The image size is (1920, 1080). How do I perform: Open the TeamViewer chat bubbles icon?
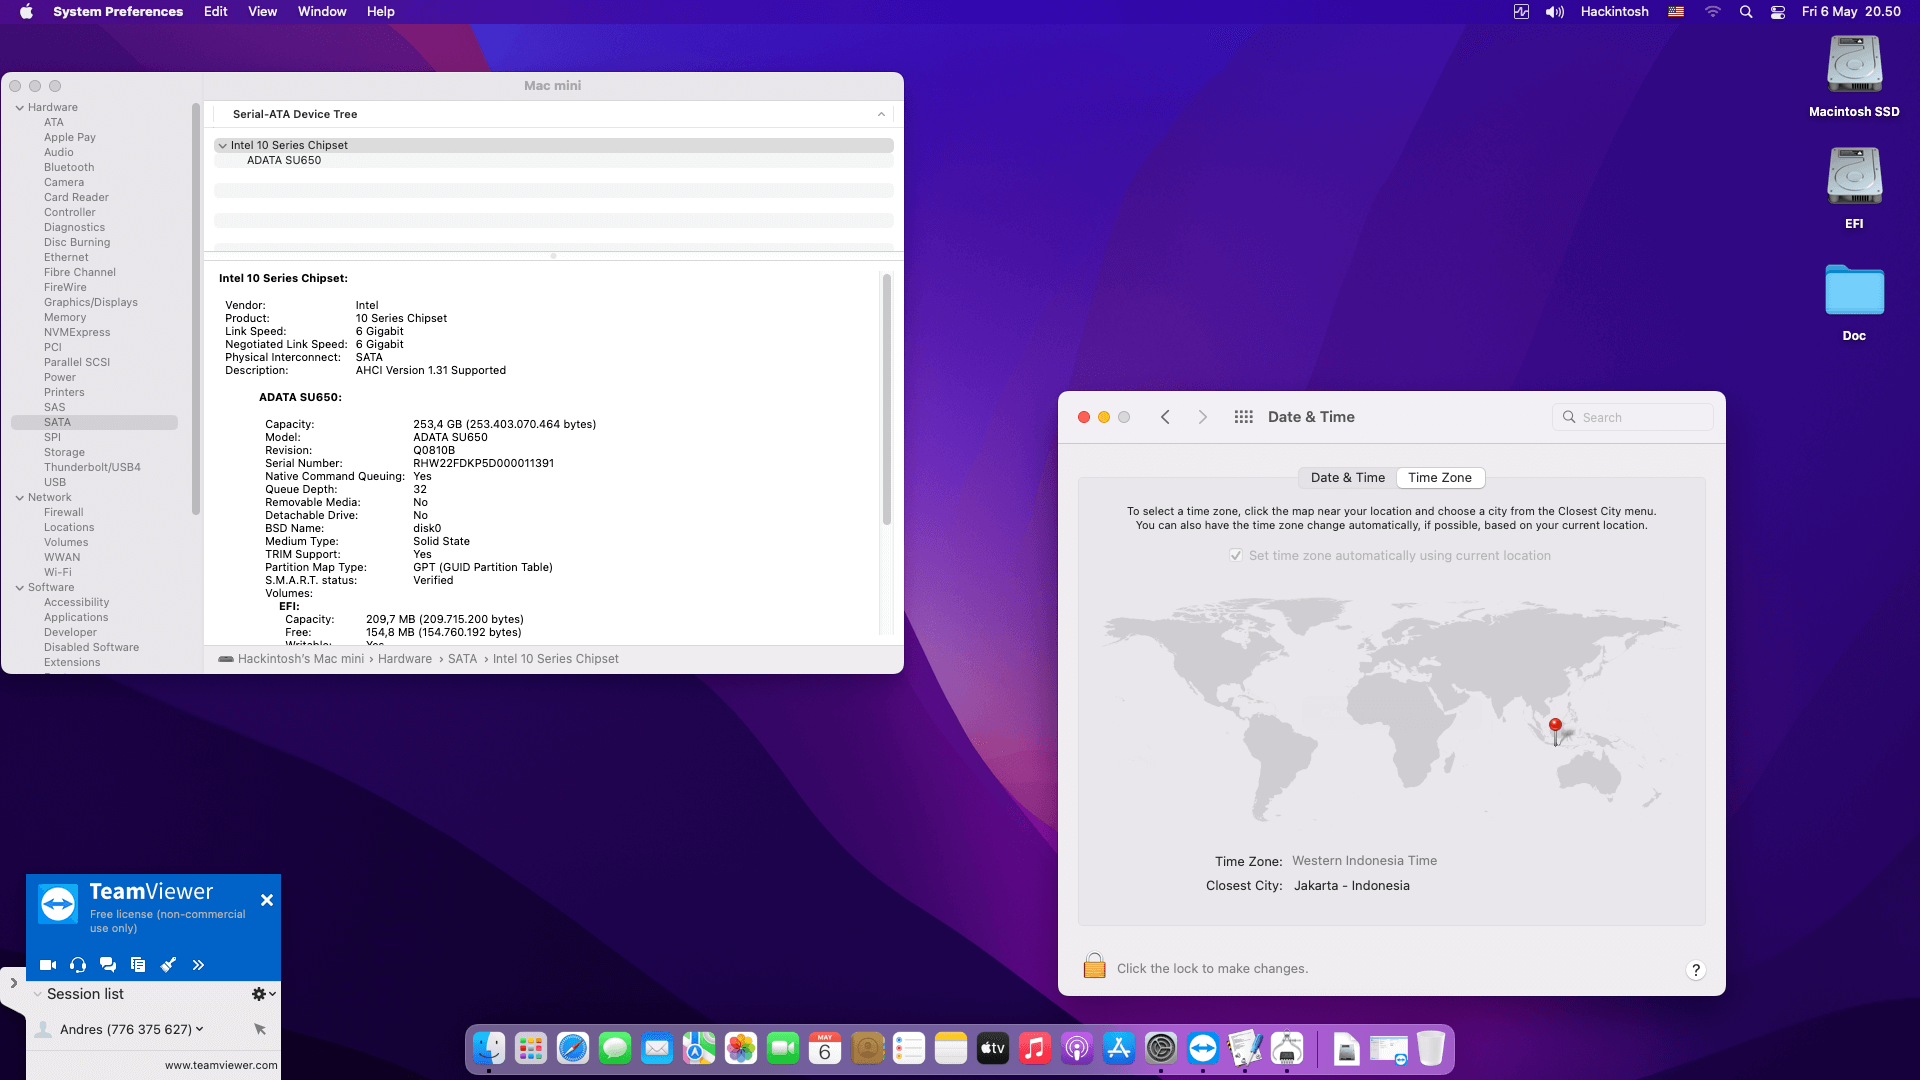[x=108, y=965]
